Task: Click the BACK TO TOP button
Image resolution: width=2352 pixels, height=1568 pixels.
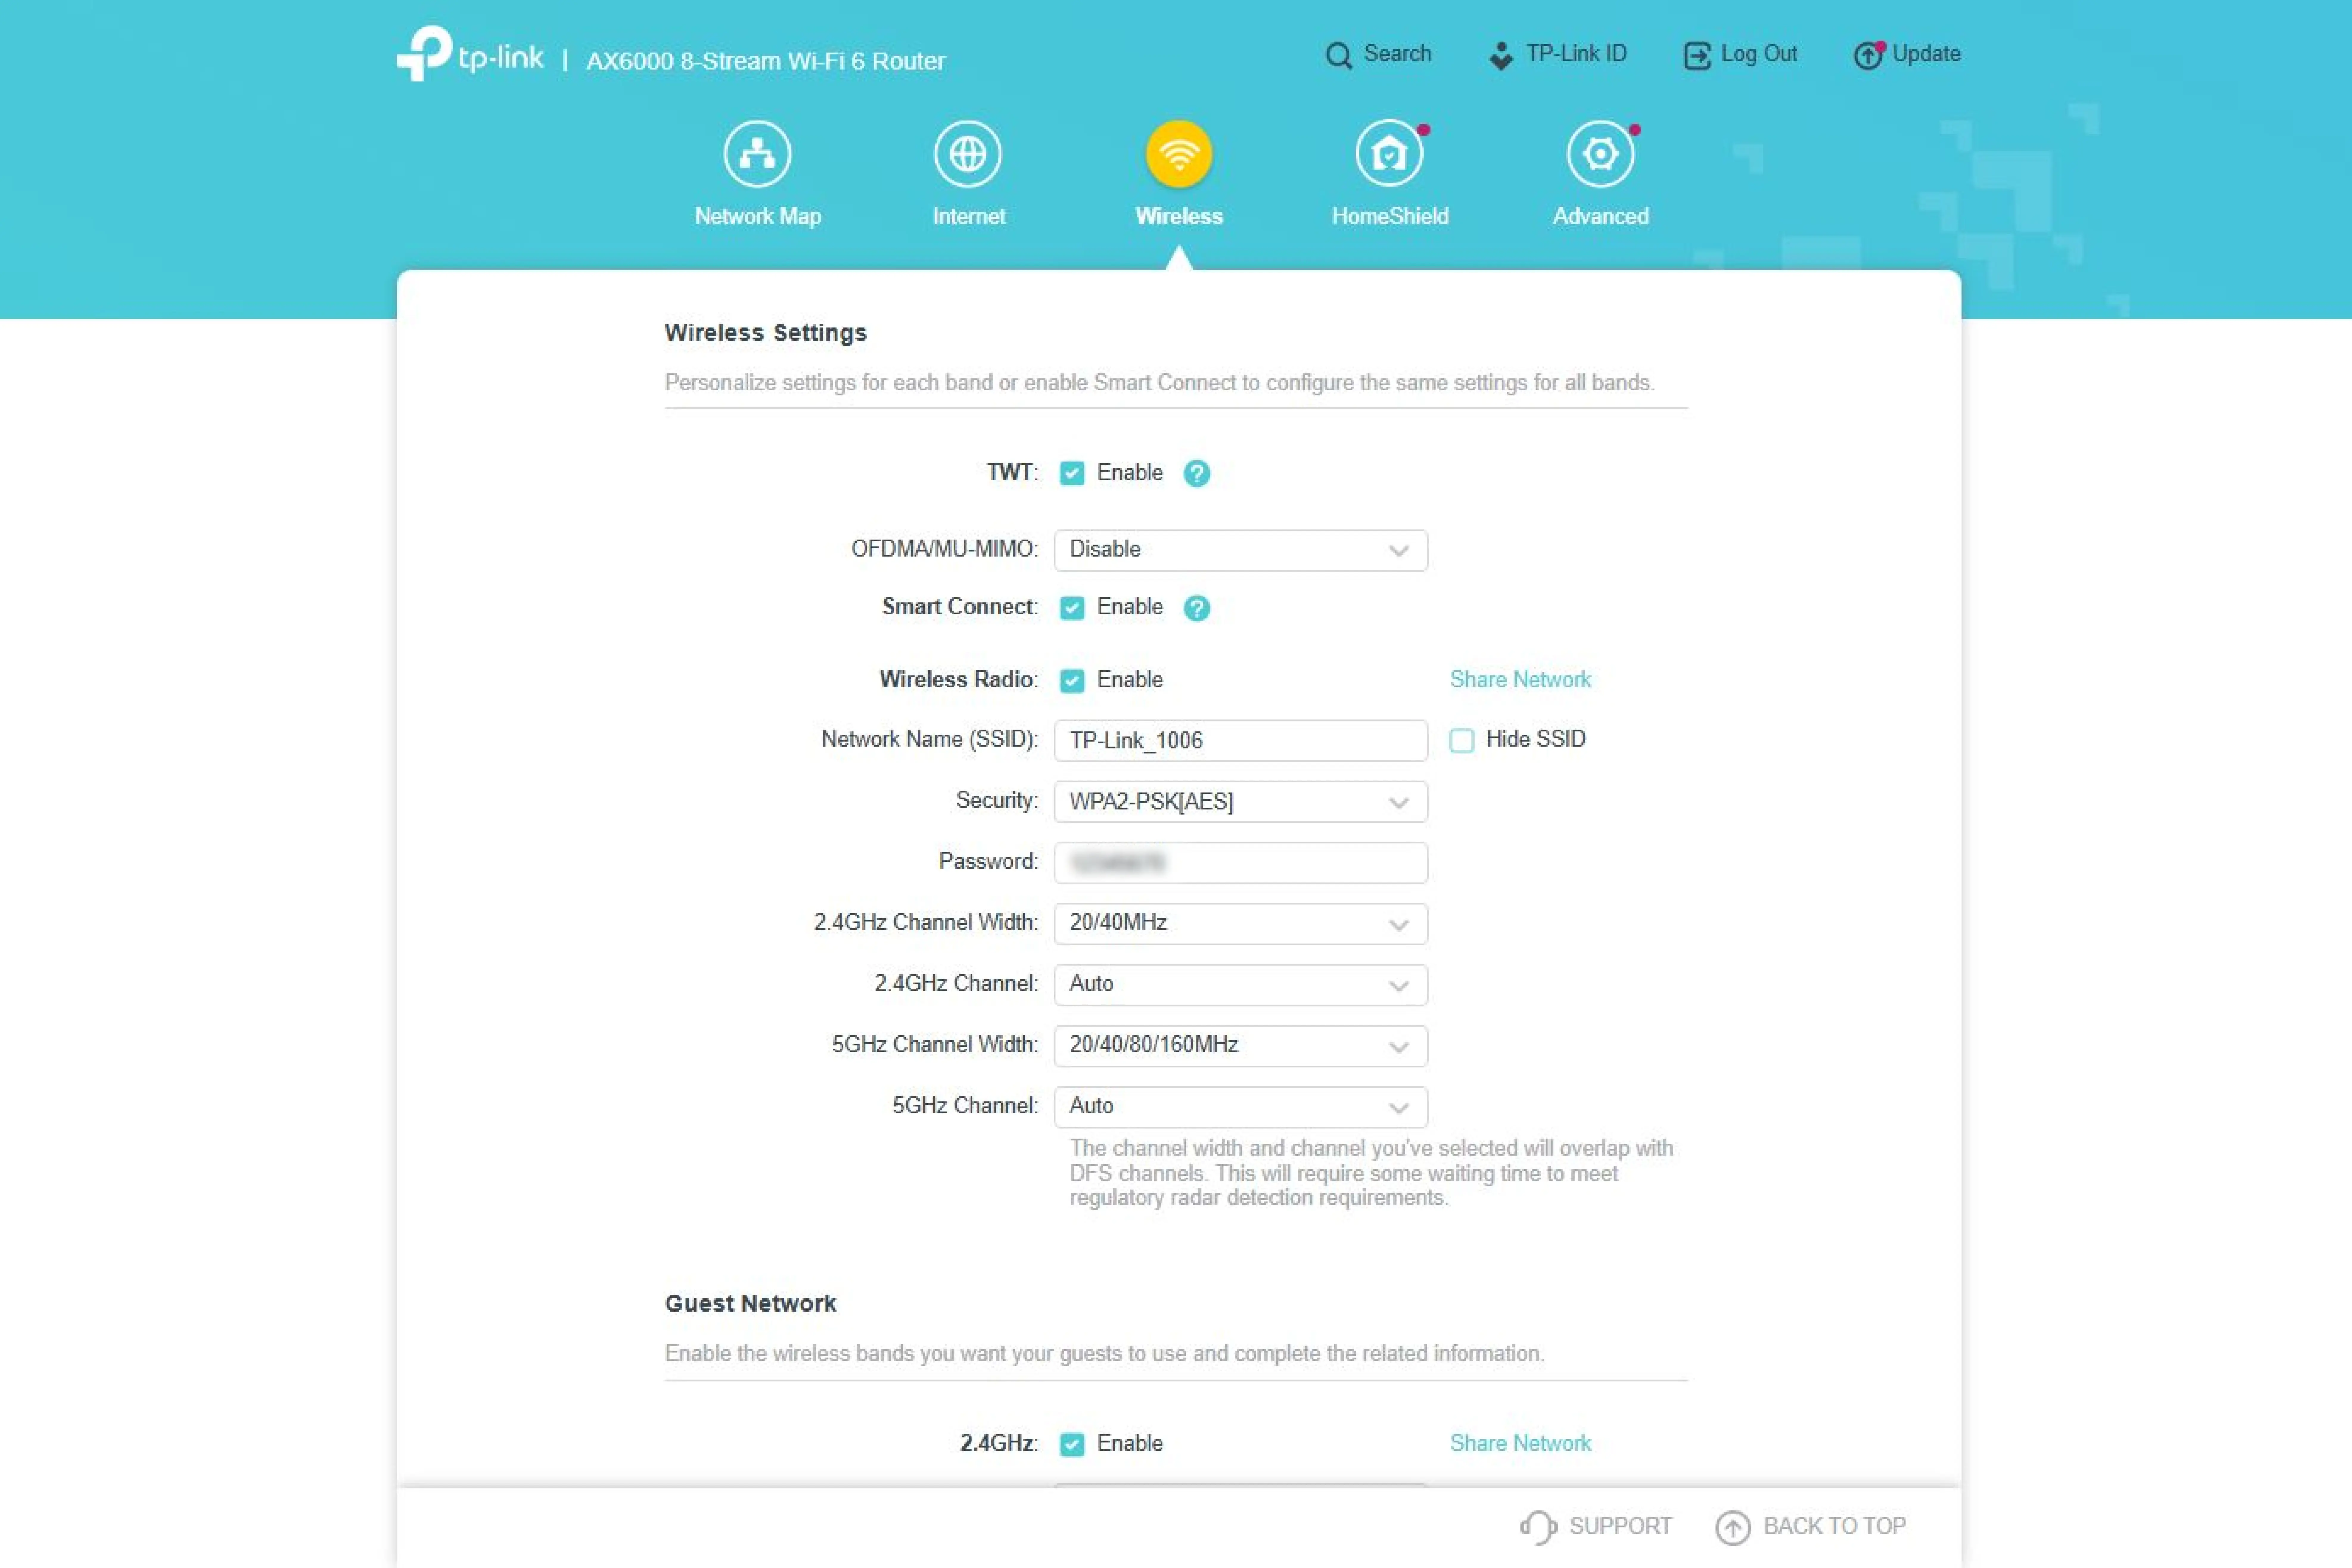Action: (1810, 1526)
